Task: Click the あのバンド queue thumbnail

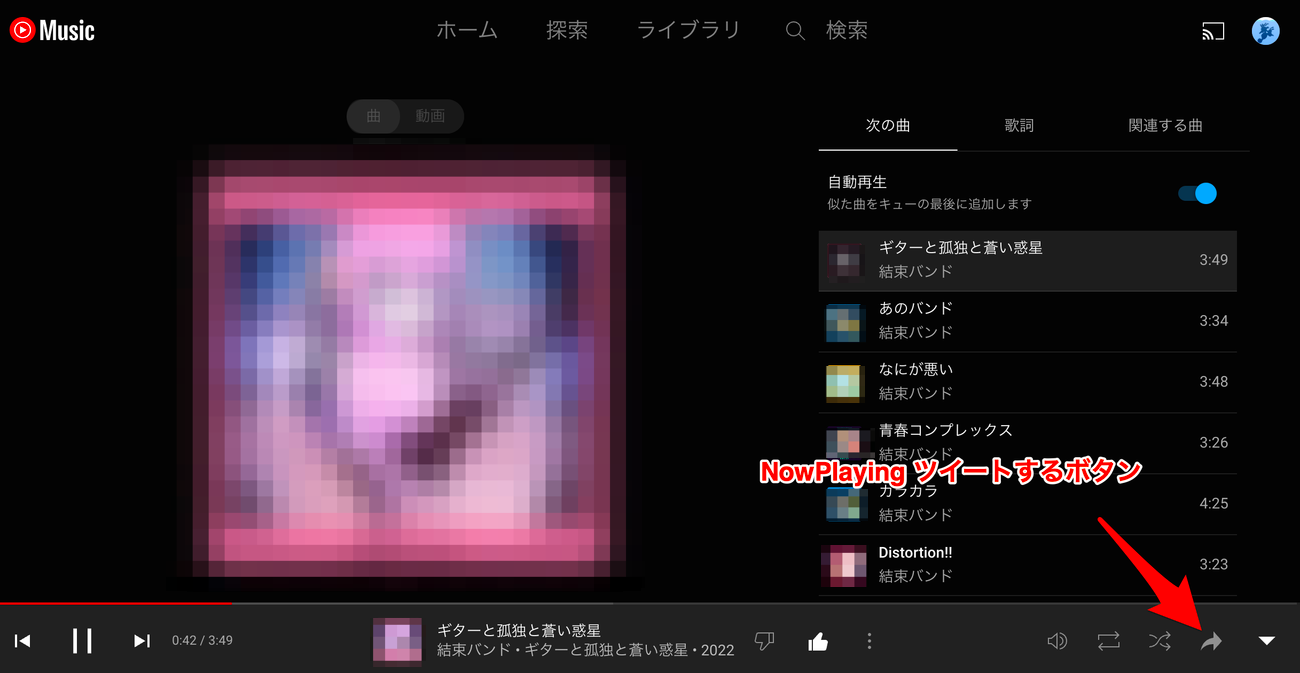Action: click(x=845, y=322)
